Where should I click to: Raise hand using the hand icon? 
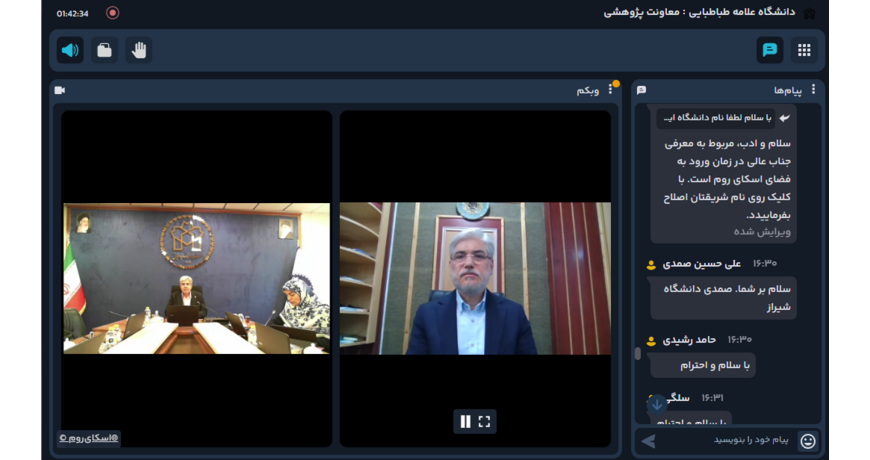point(139,50)
